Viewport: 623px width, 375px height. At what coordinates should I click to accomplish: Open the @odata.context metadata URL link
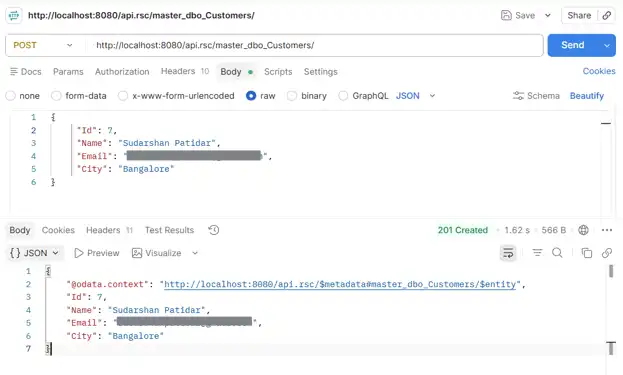(340, 284)
